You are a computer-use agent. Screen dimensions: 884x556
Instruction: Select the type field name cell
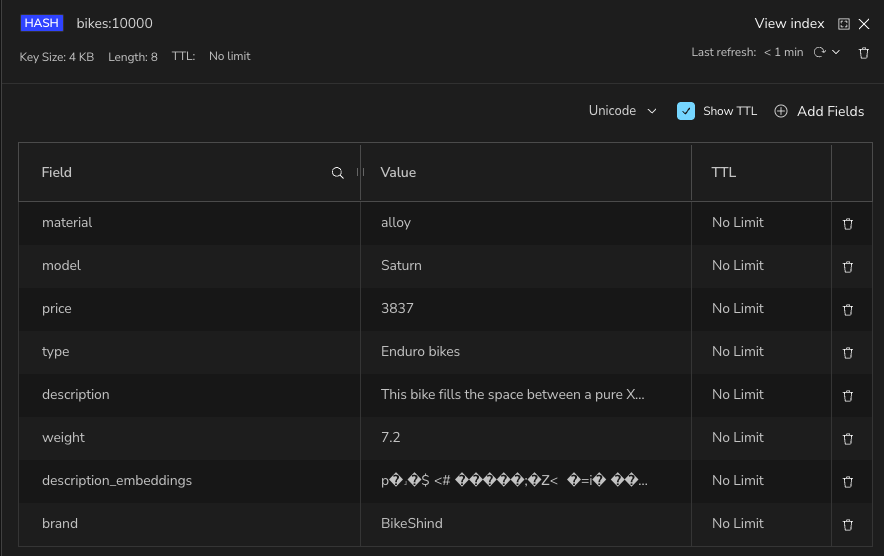[x=55, y=351]
